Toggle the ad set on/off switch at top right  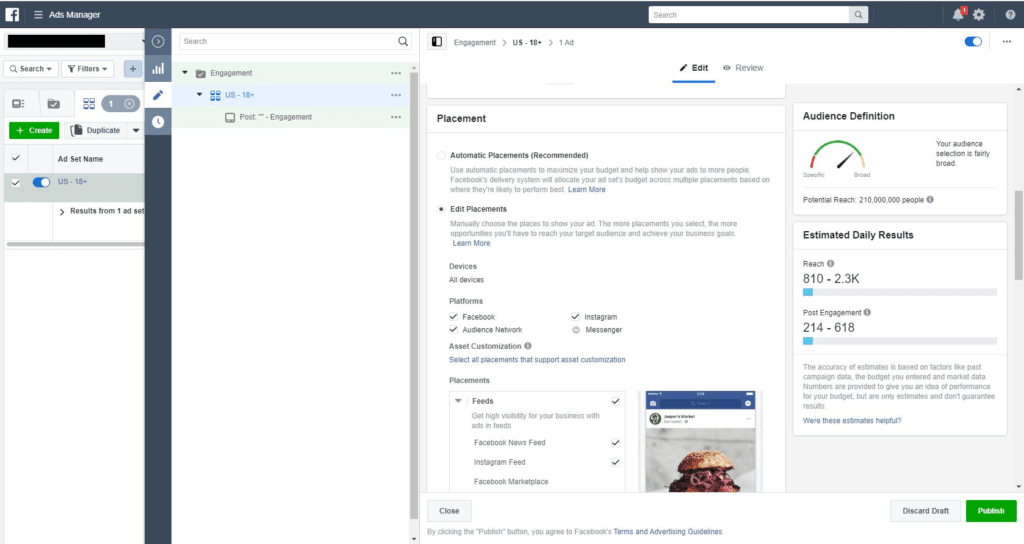click(973, 42)
